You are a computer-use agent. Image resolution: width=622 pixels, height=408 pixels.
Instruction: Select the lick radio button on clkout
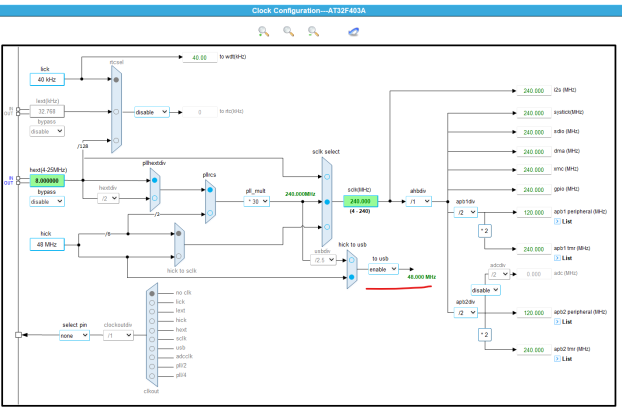click(x=151, y=301)
